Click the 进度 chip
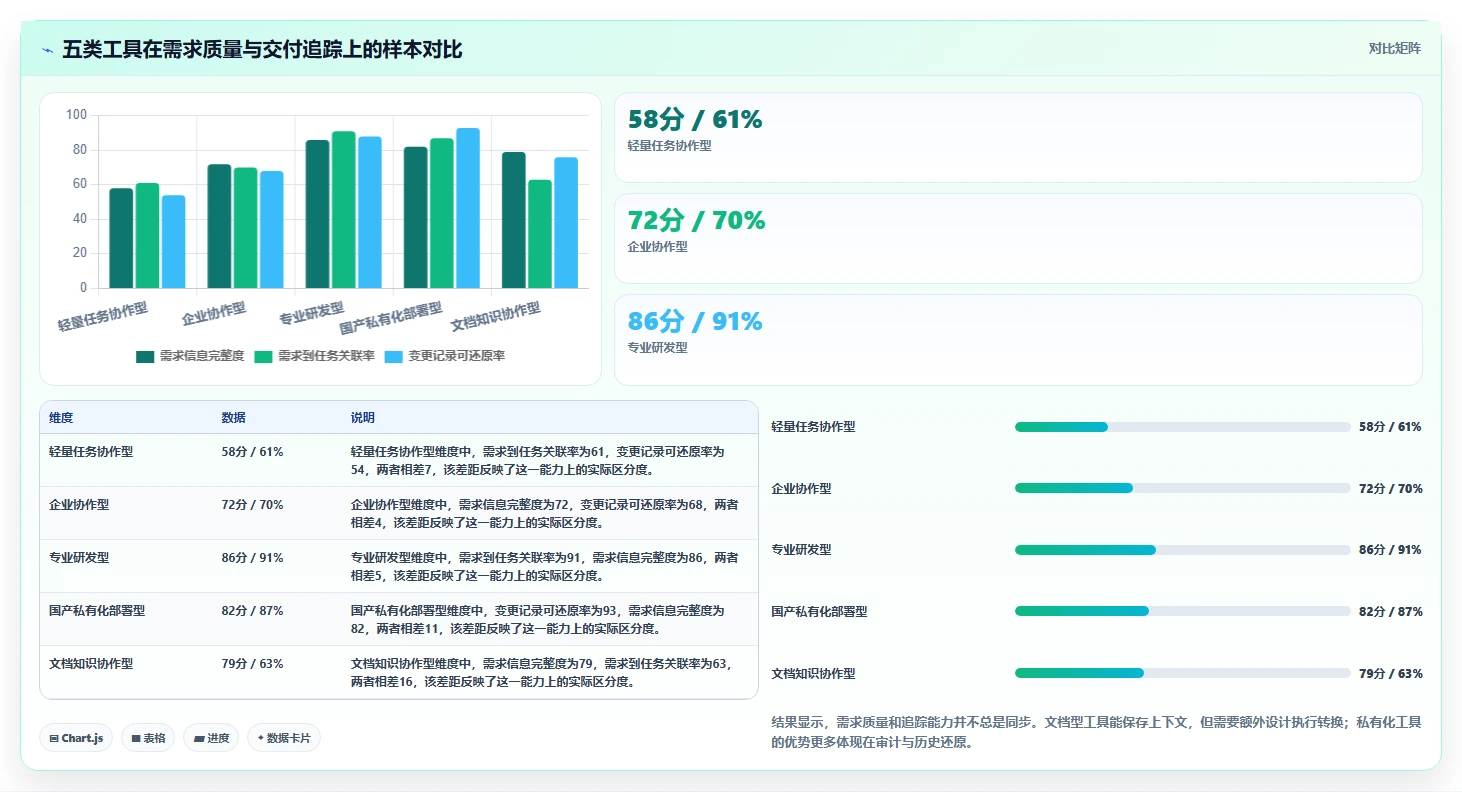 point(211,738)
